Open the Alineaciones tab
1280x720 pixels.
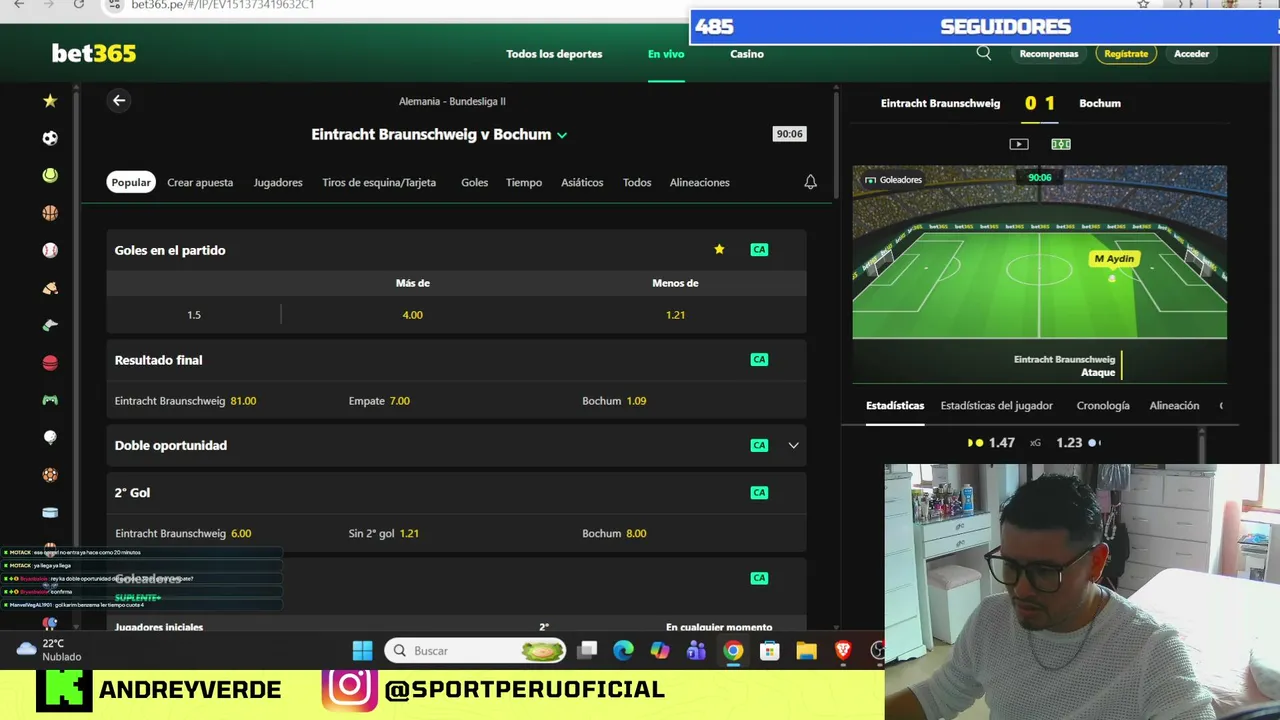(x=699, y=182)
